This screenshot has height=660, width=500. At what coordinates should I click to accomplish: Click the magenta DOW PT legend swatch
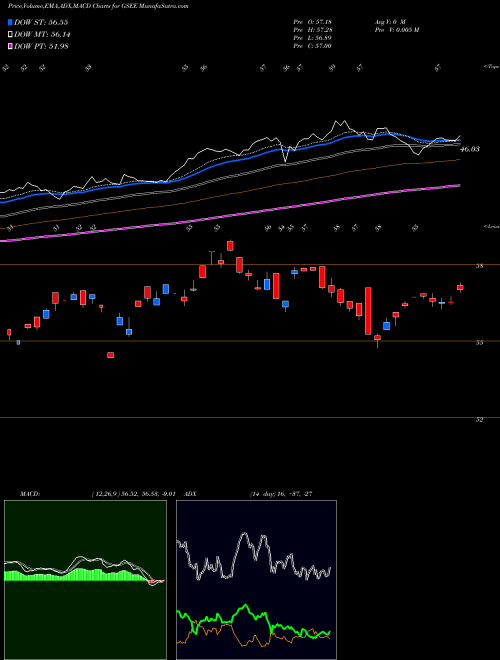[x=10, y=46]
